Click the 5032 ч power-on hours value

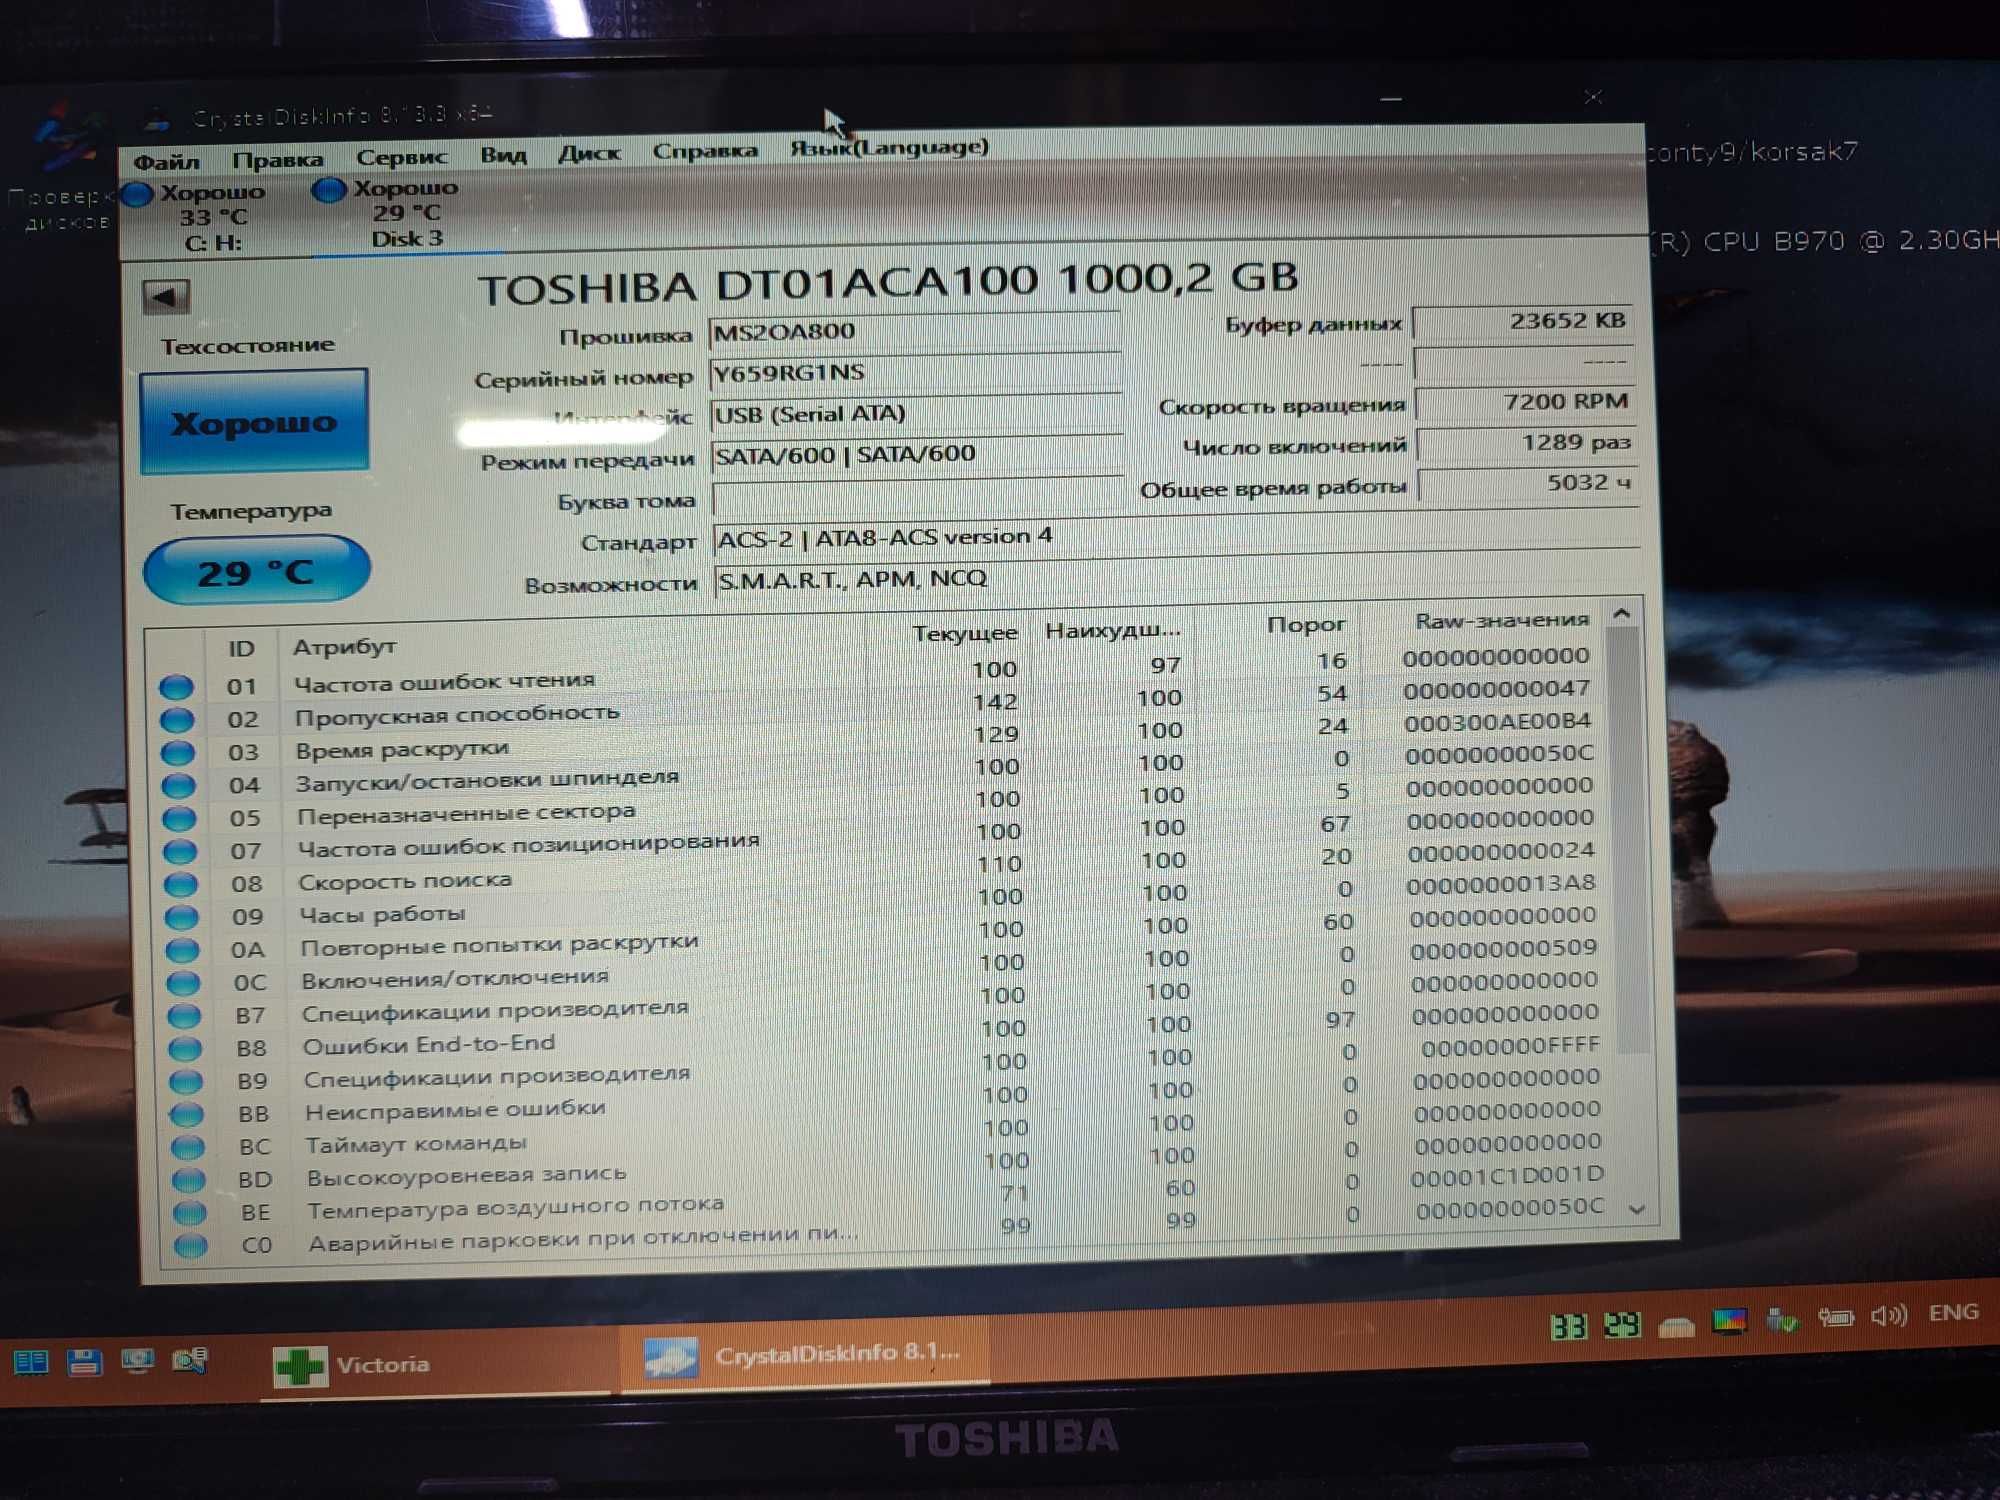pos(1528,483)
